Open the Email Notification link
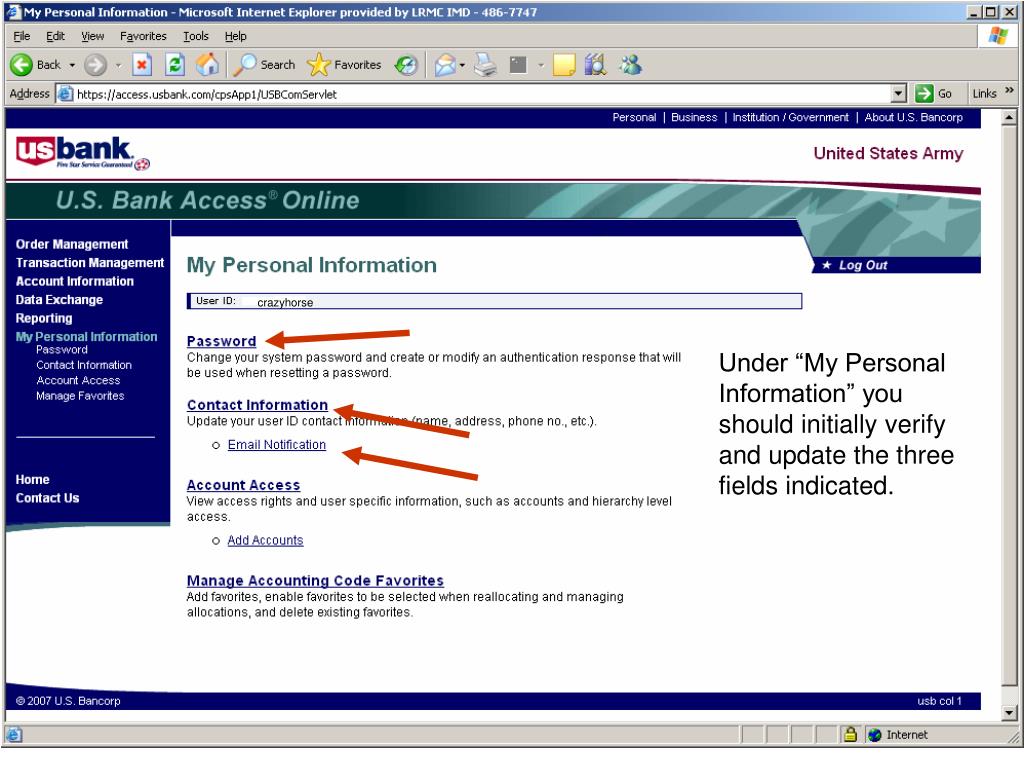The height and width of the screenshot is (768, 1024). click(276, 445)
